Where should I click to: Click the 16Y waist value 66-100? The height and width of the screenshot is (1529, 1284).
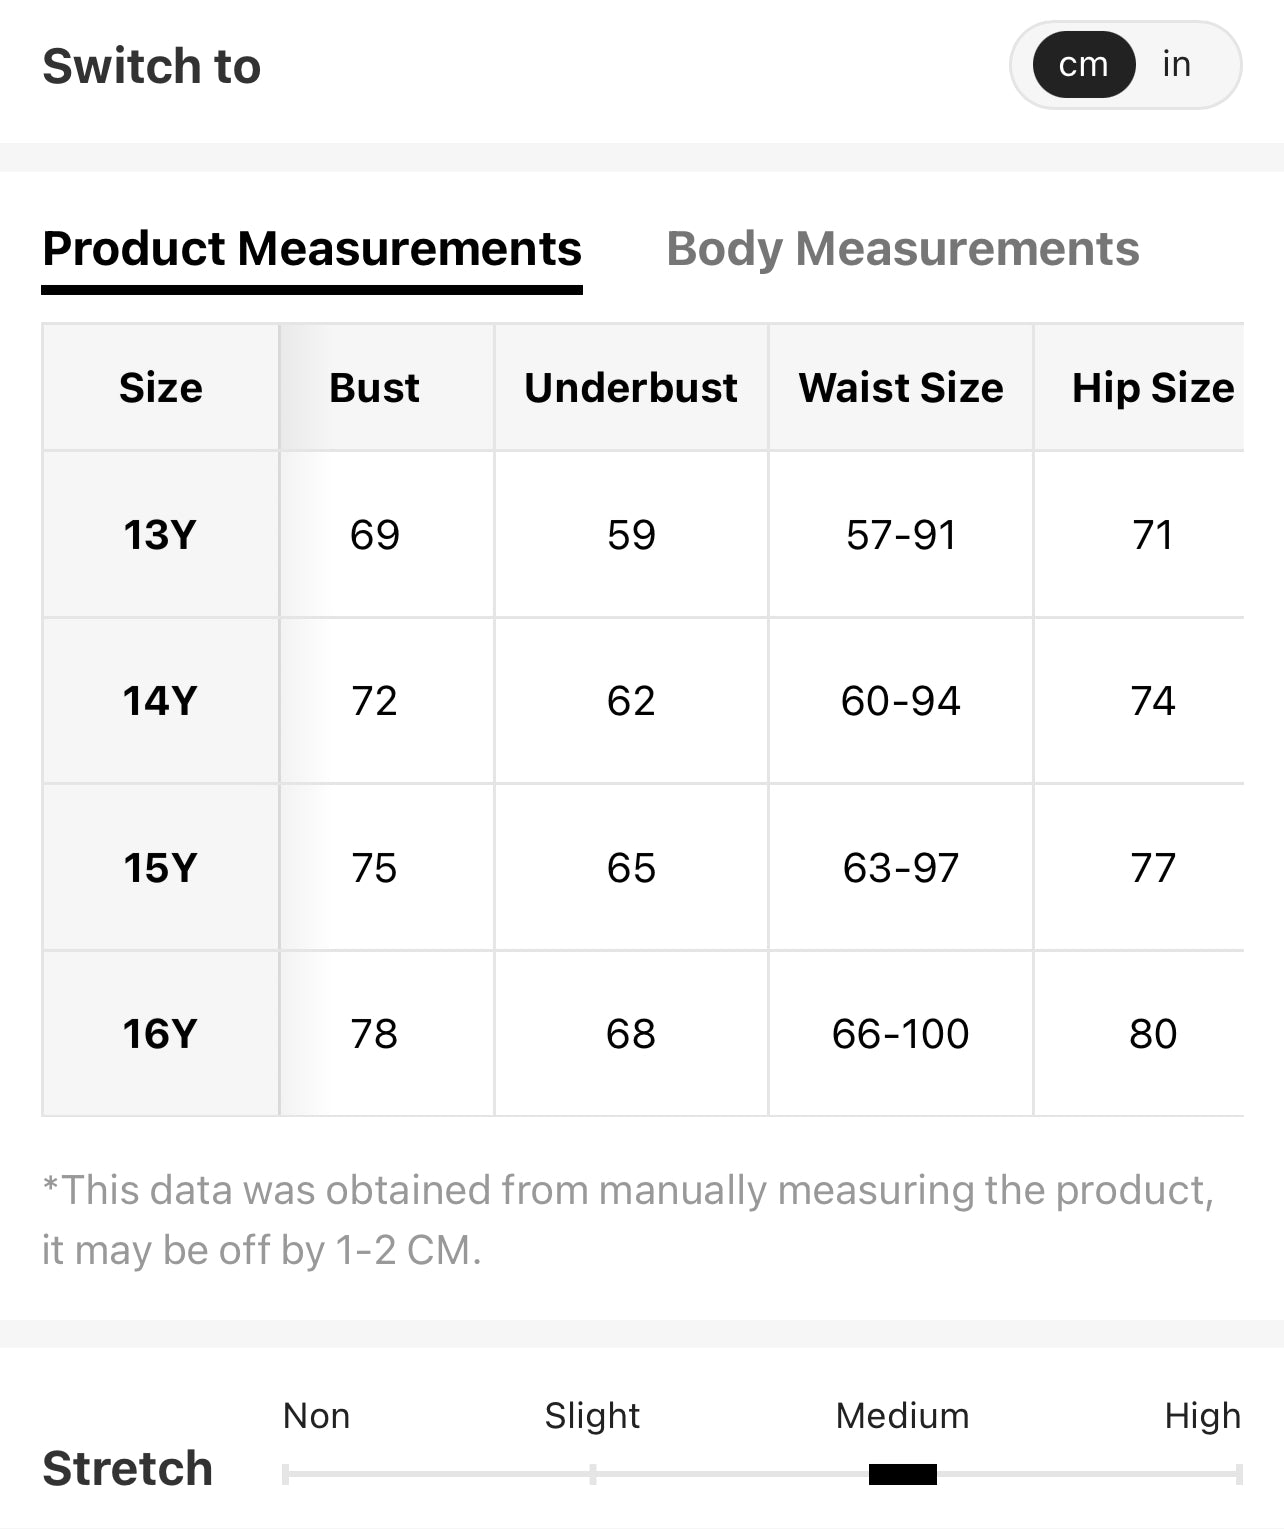(x=900, y=1034)
